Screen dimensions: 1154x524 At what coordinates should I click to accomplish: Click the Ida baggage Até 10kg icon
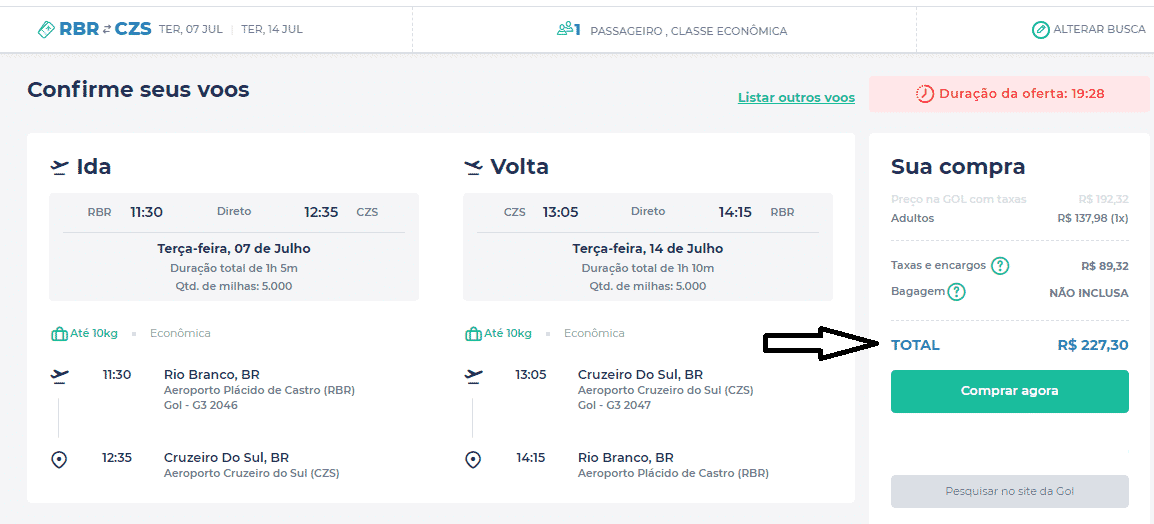click(x=59, y=333)
